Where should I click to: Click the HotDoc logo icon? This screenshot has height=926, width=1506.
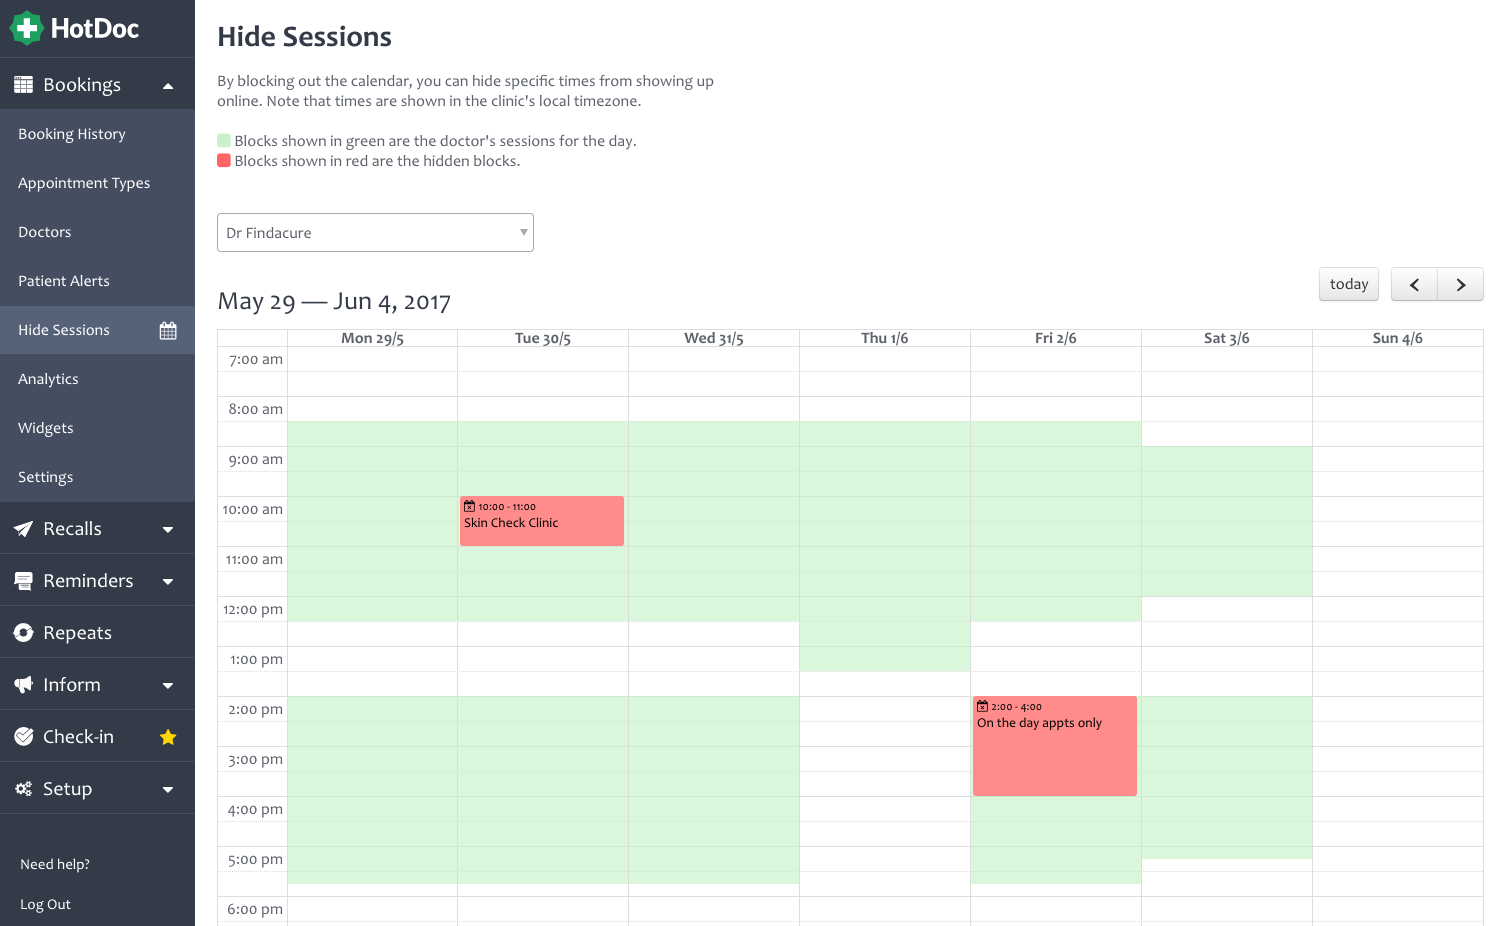pyautogui.click(x=26, y=28)
